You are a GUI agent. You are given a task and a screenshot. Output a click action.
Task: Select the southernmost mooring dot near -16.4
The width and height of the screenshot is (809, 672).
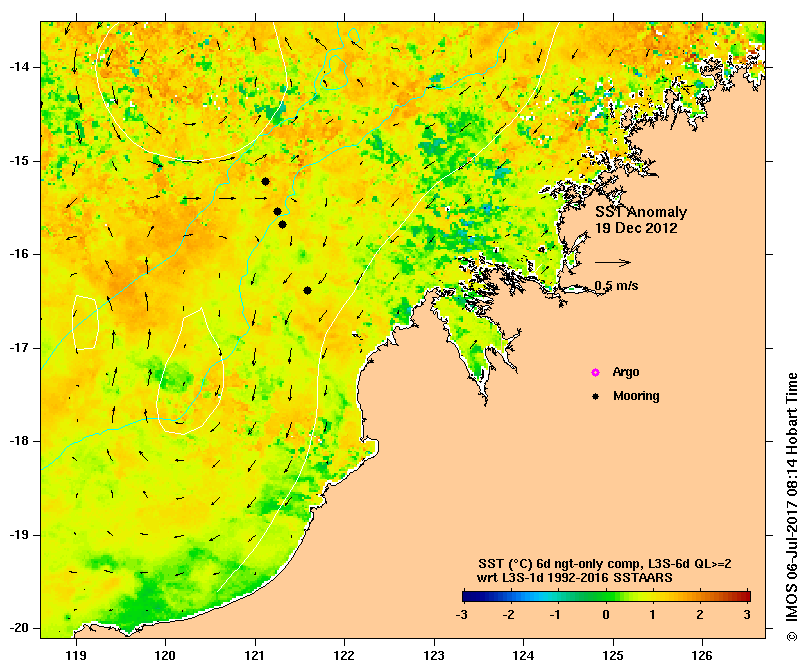[307, 291]
